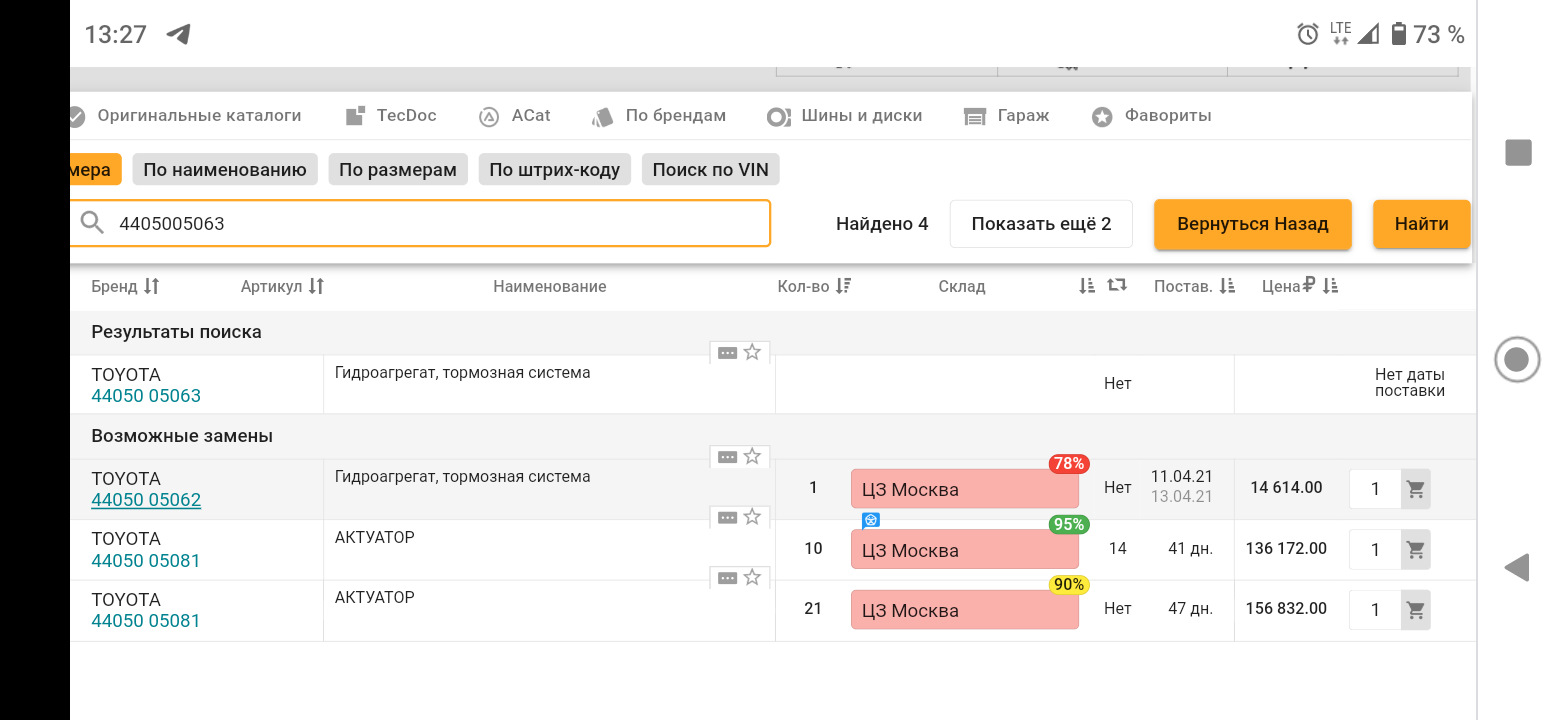The image size is (1560, 720).
Task: Open comment icon for 156 832.00 АКТУАТОР row
Action: (x=728, y=578)
